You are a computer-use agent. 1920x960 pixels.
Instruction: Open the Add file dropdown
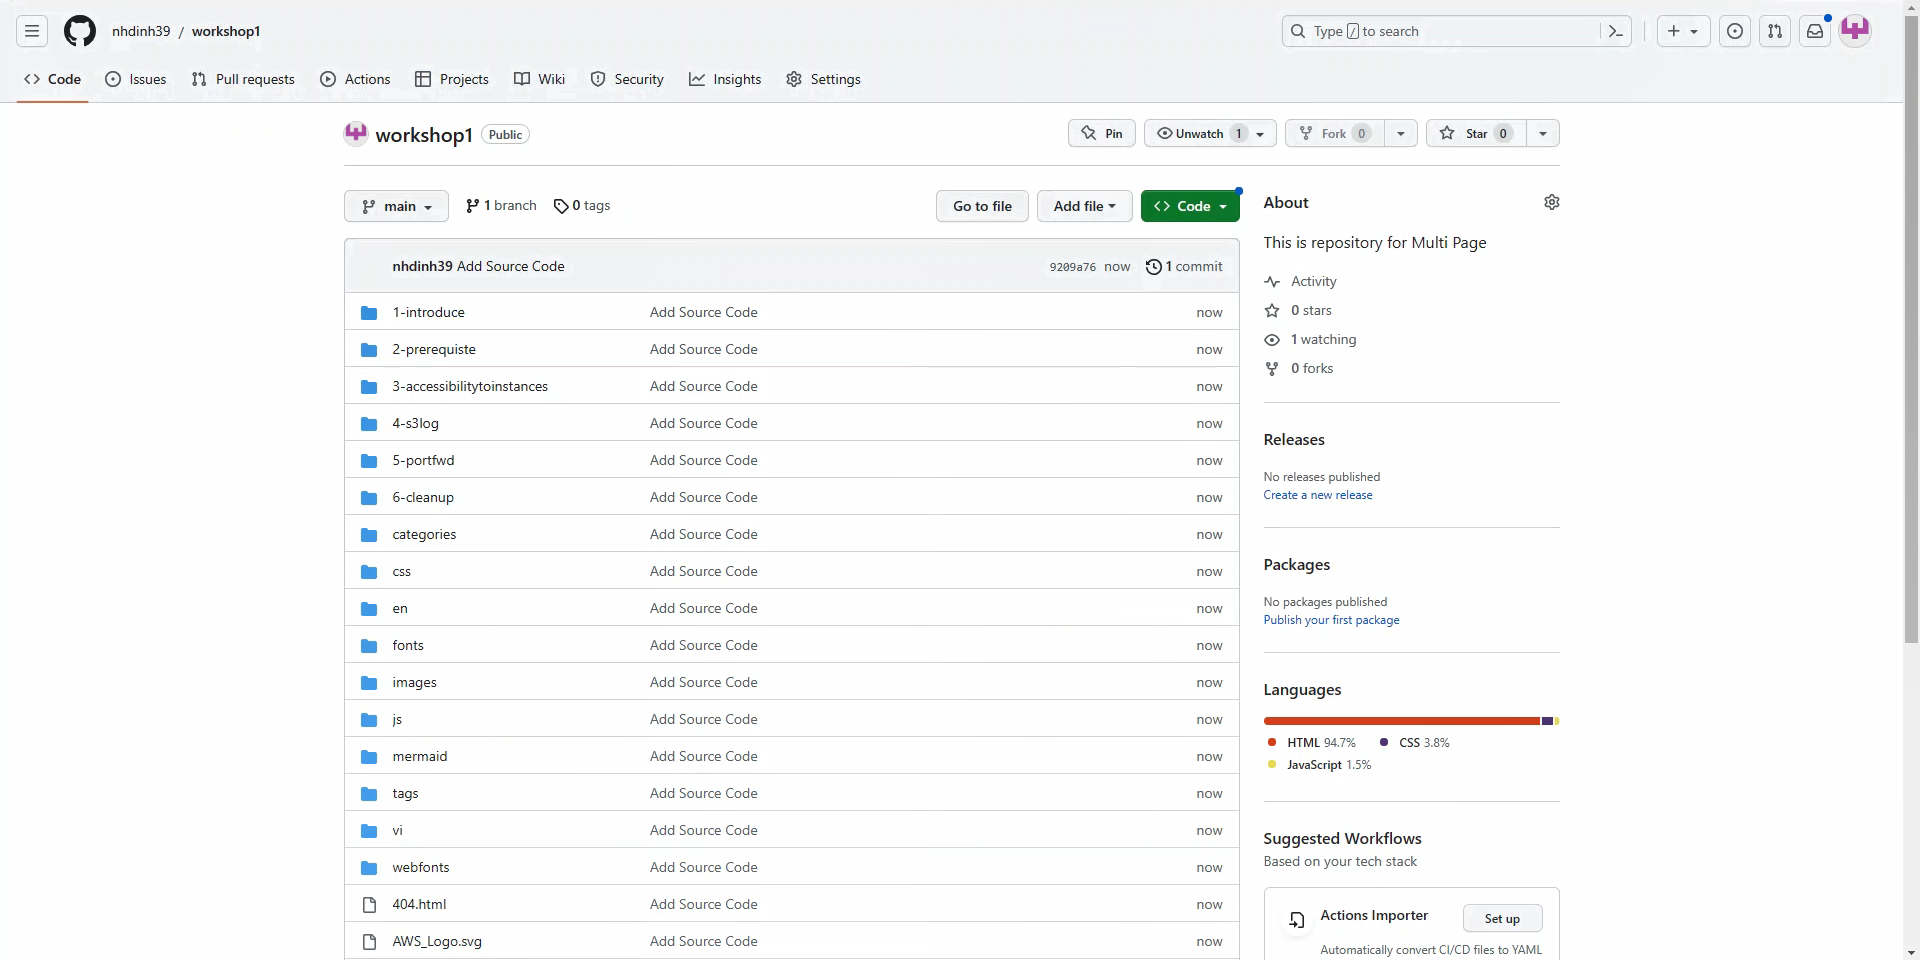1084,206
